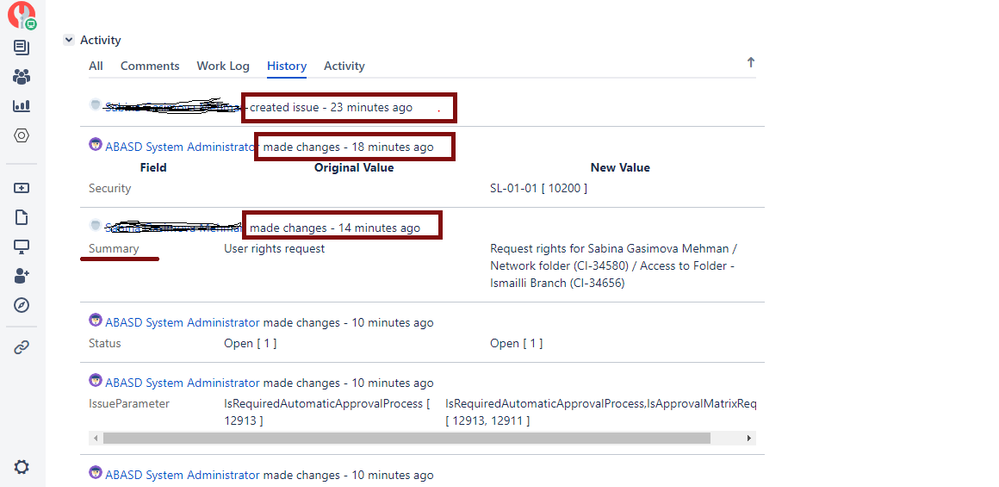Click the 'IssueParameter' field label
This screenshot has height=487, width=999.
[x=129, y=403]
